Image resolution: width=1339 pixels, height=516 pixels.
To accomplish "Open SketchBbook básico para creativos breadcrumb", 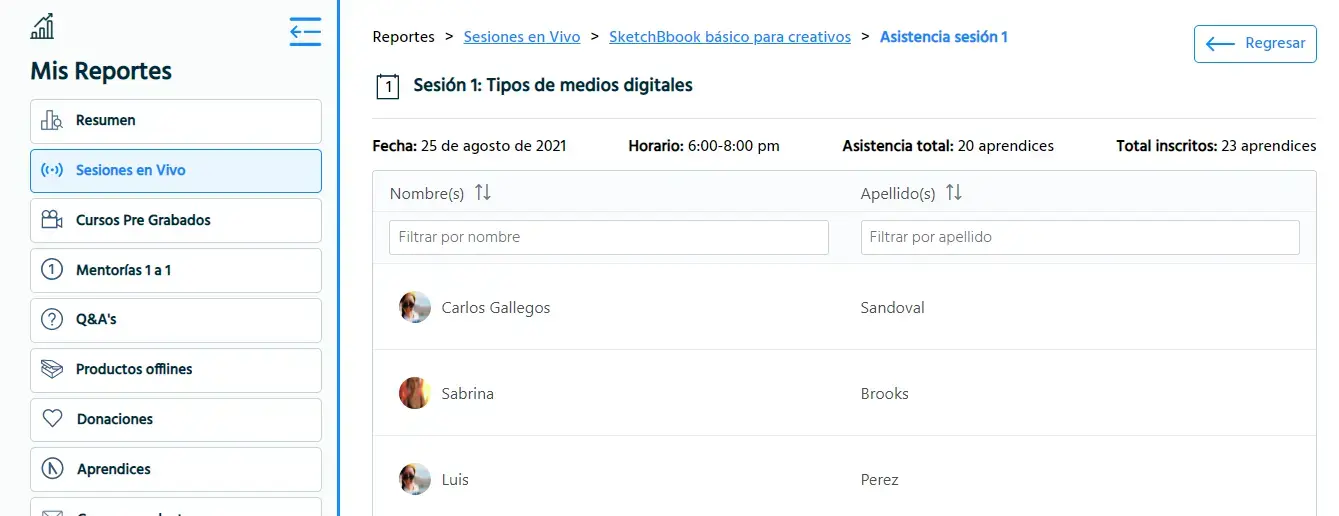I will click(x=730, y=37).
